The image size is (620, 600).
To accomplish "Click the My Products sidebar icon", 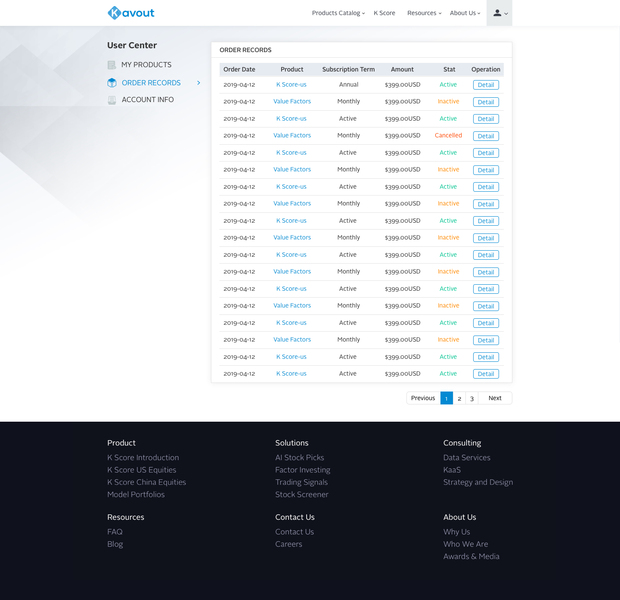I will pyautogui.click(x=112, y=65).
